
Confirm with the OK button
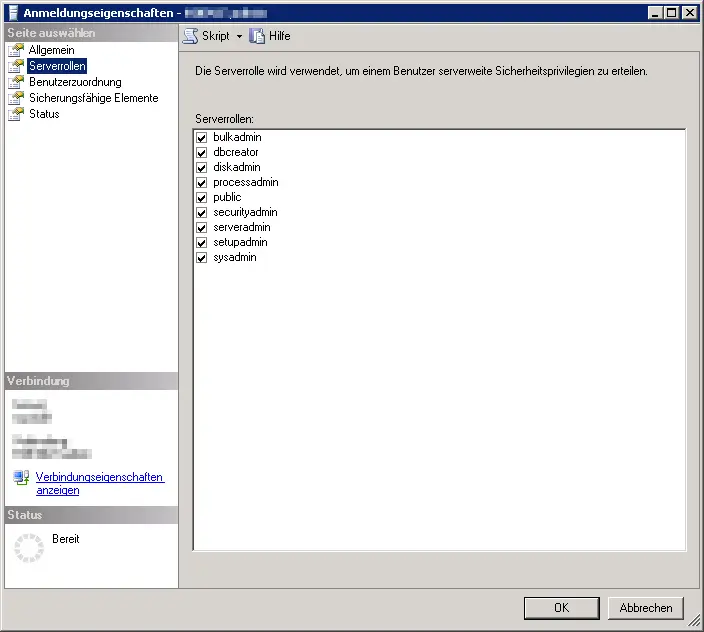[561, 608]
